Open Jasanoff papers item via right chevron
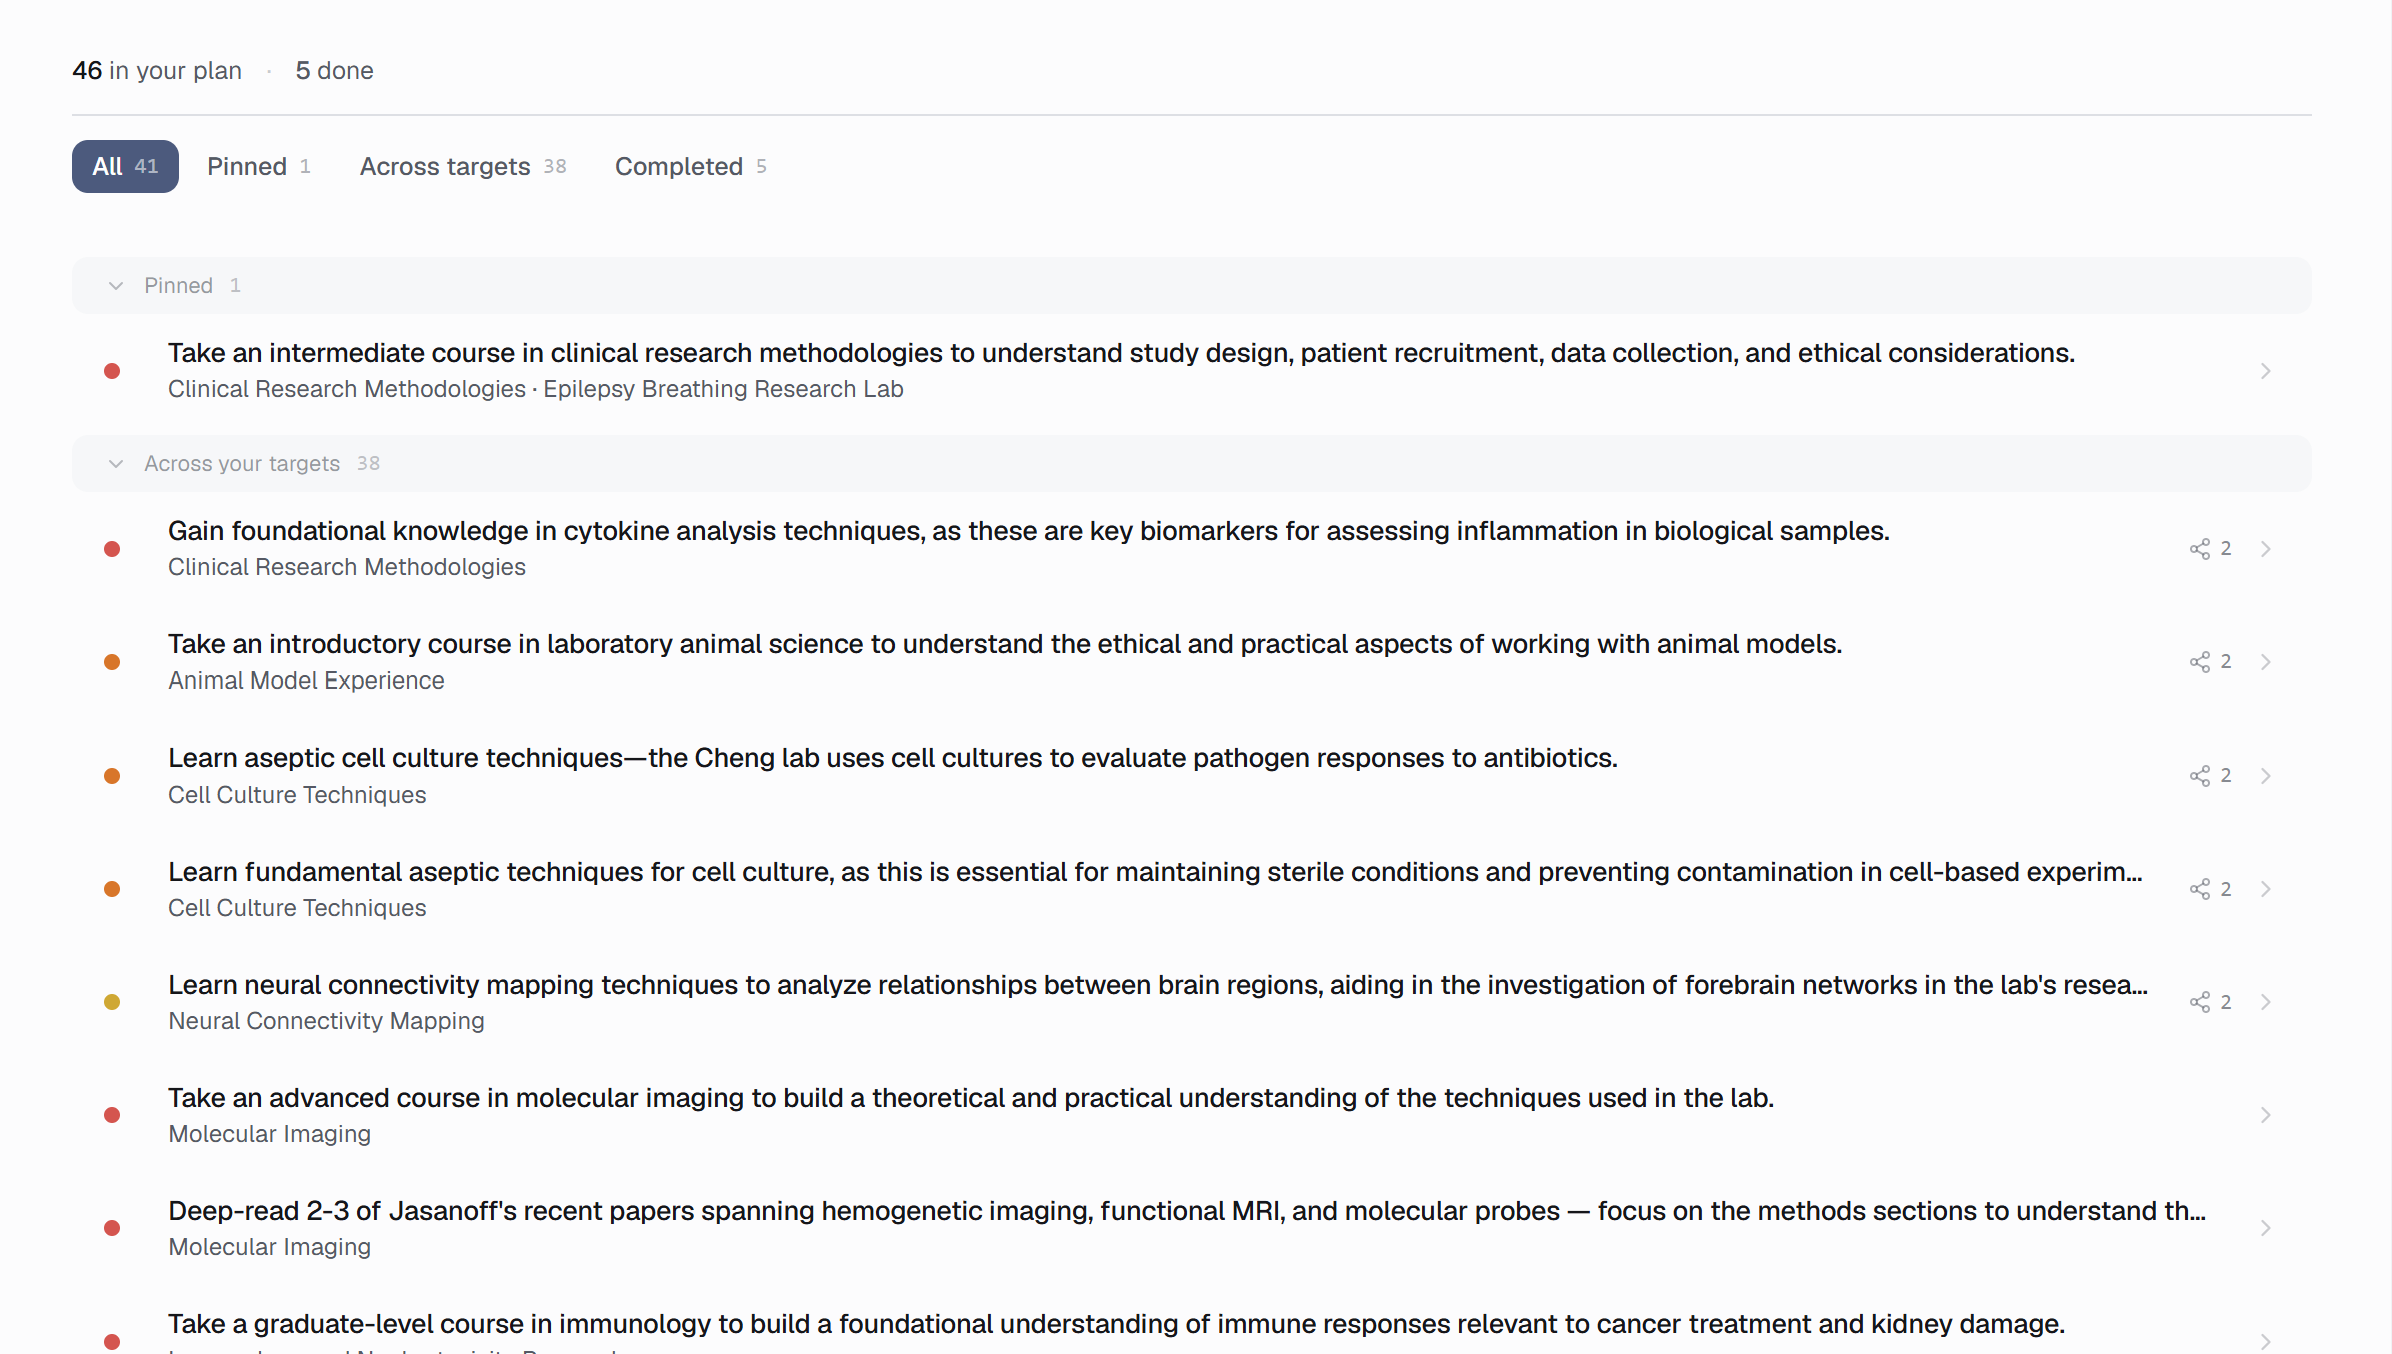2392x1354 pixels. (x=2265, y=1228)
